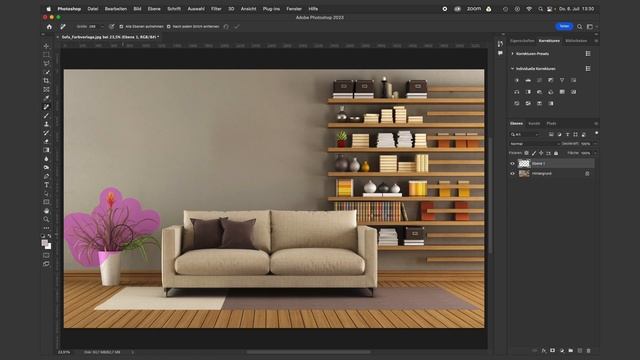640x360 pixels.
Task: Delete layer using trash icon
Action: 589,351
